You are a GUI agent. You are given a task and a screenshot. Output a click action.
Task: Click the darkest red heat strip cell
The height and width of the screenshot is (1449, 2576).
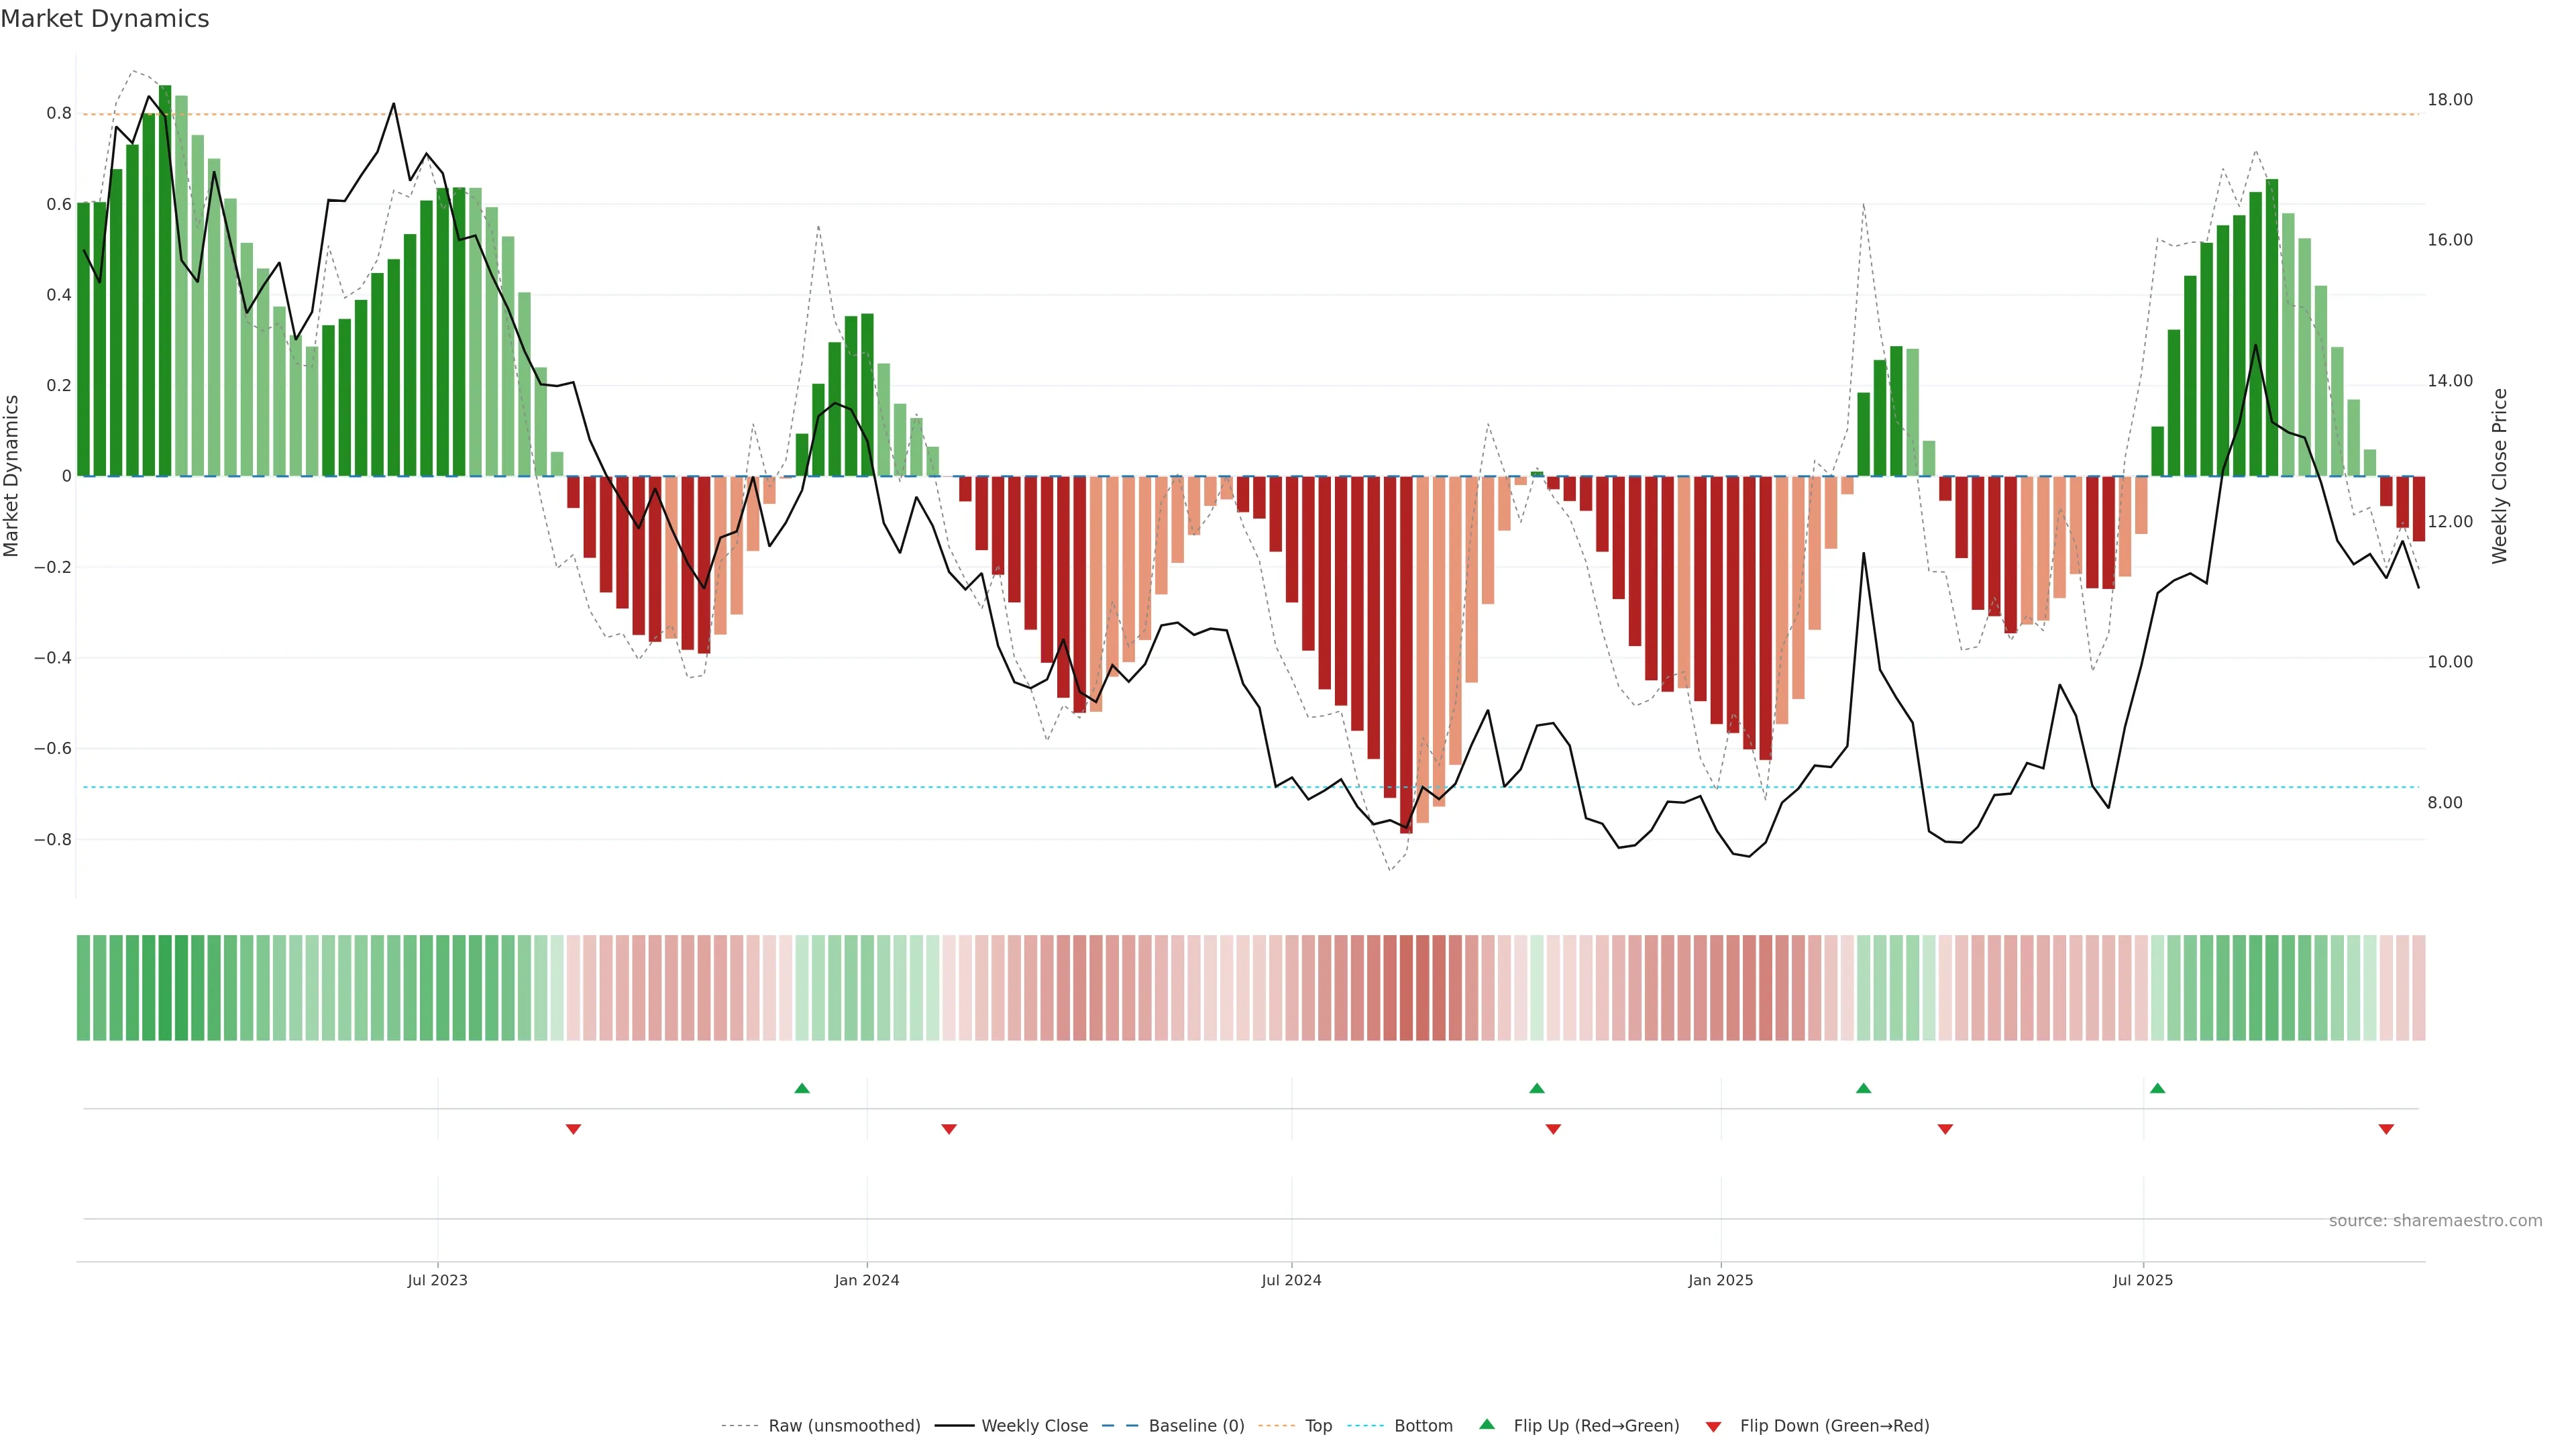click(1406, 988)
